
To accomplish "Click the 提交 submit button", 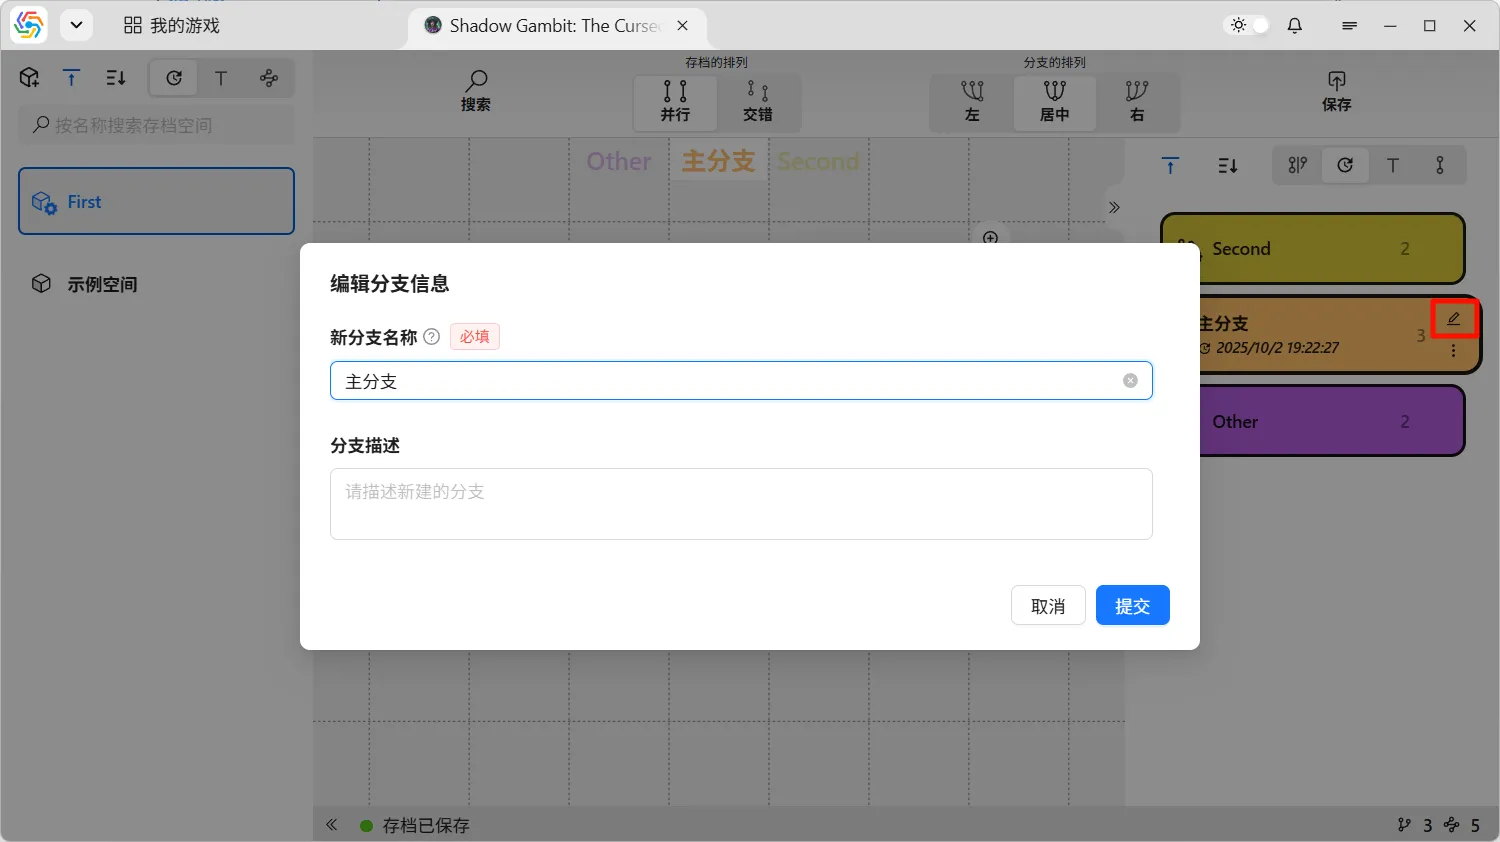I will pyautogui.click(x=1132, y=606).
